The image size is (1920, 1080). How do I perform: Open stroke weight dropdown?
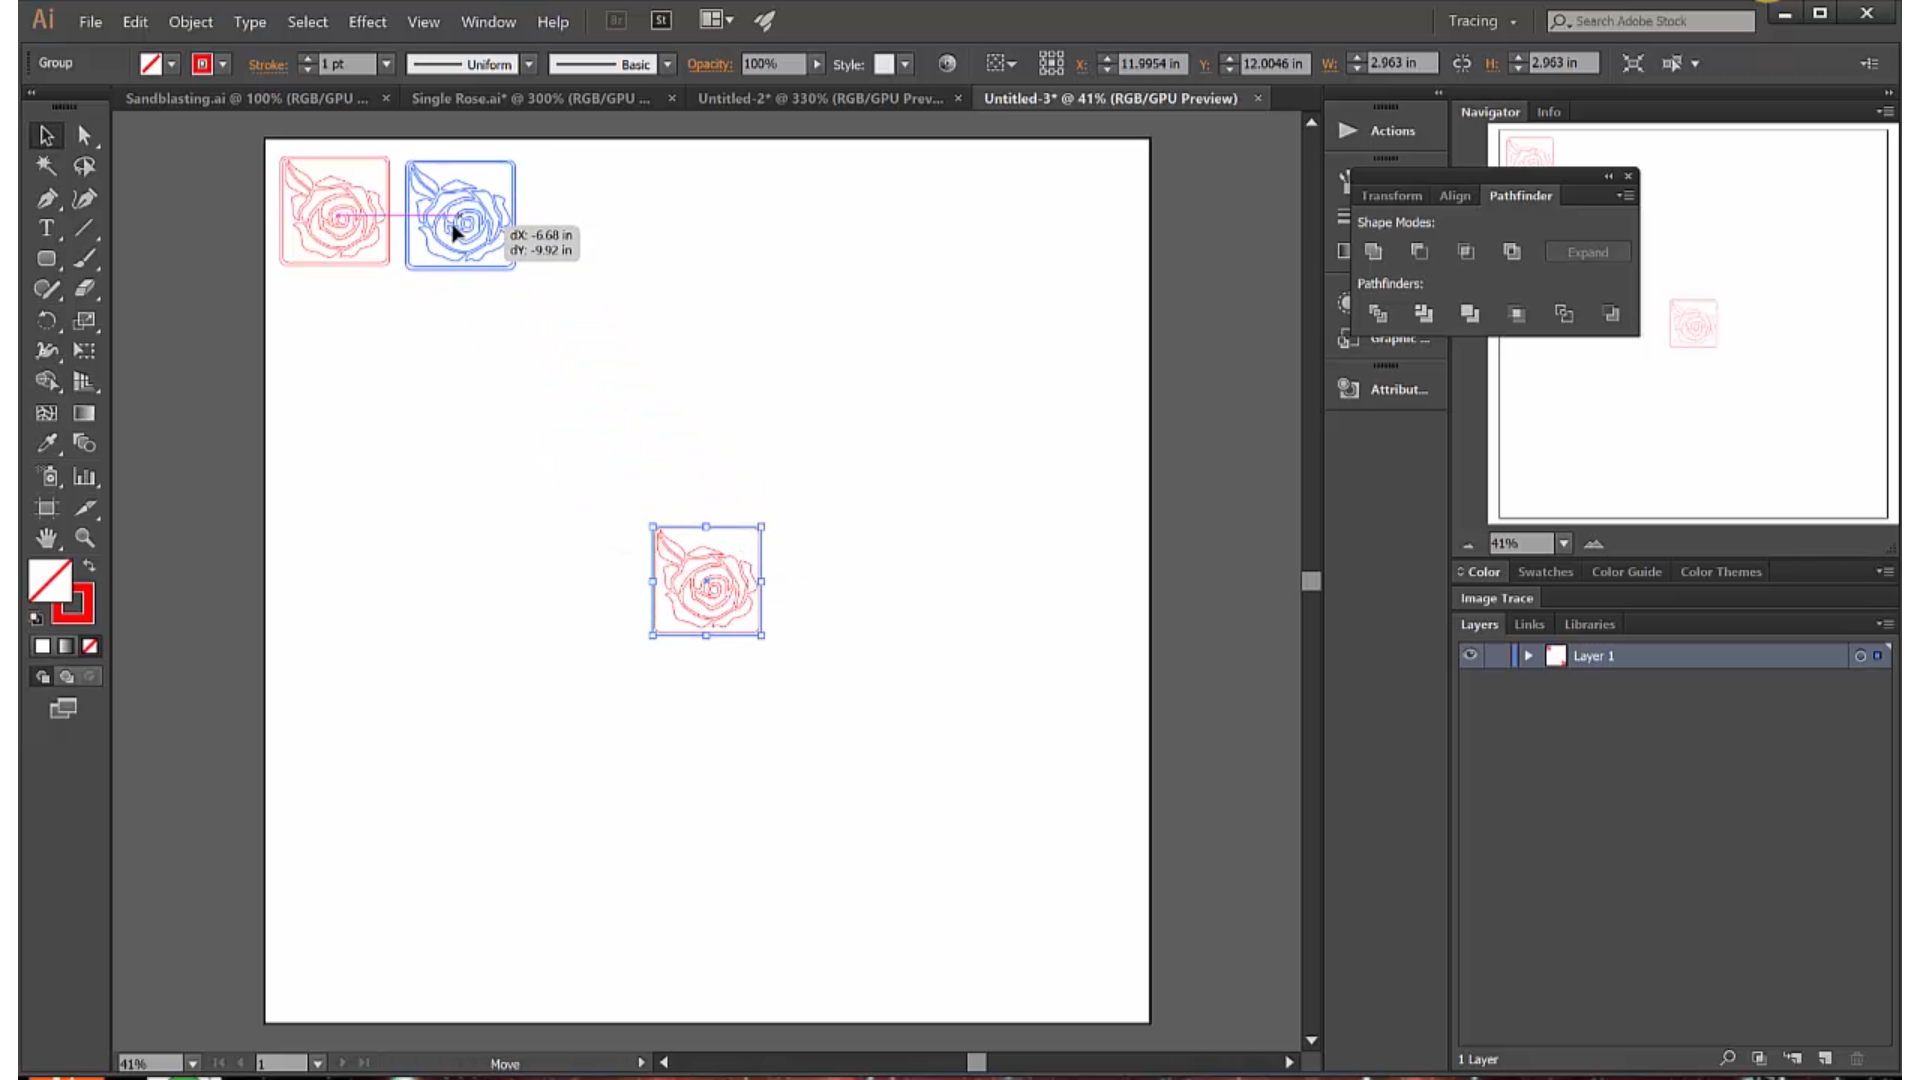click(x=386, y=64)
